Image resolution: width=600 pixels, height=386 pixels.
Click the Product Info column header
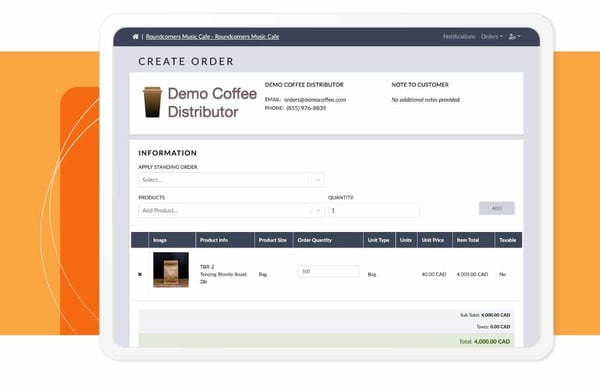click(x=214, y=240)
